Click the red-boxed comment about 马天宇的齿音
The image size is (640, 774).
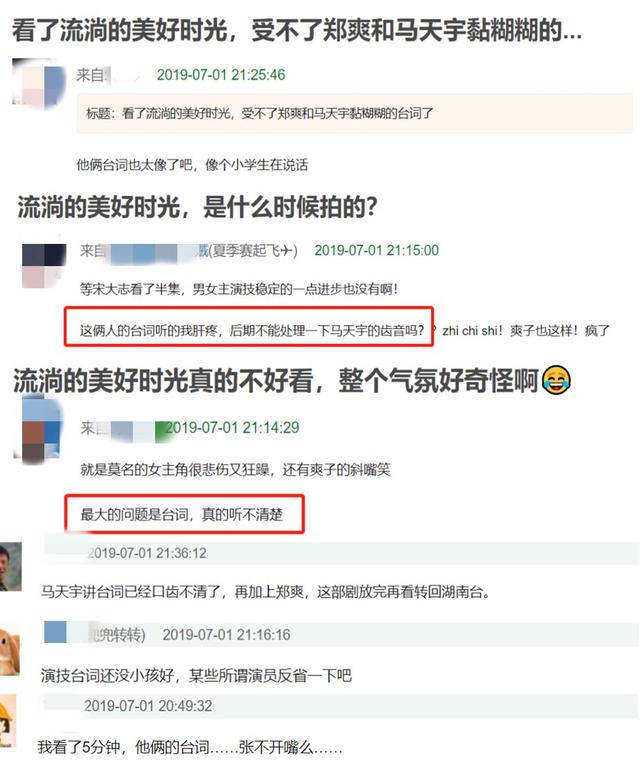tap(249, 327)
